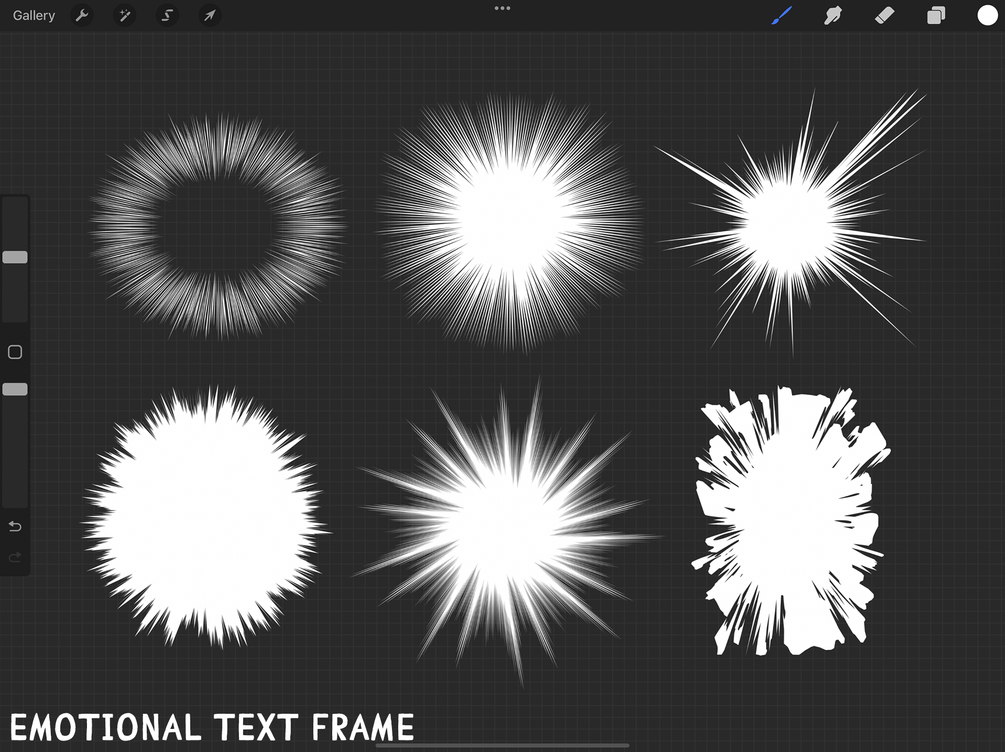Activate the Selection S-shaped tool
The image size is (1005, 752).
(x=167, y=15)
